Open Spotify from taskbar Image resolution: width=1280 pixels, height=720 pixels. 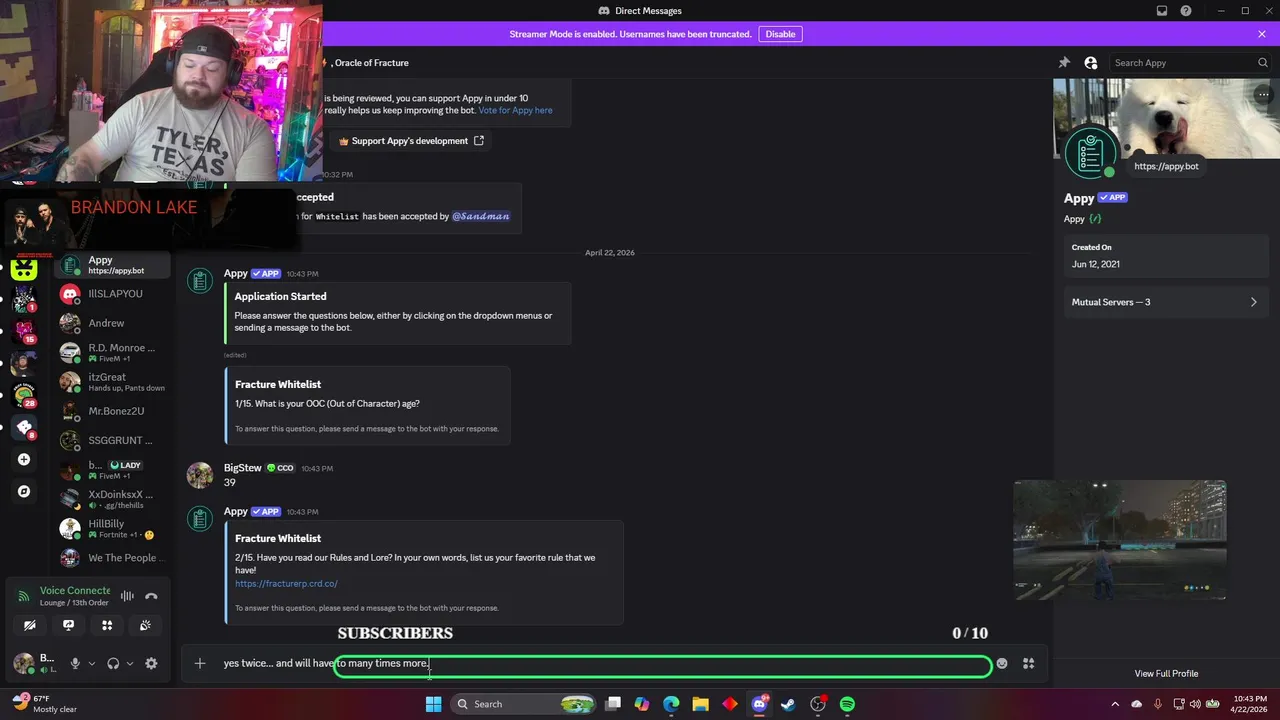click(847, 704)
